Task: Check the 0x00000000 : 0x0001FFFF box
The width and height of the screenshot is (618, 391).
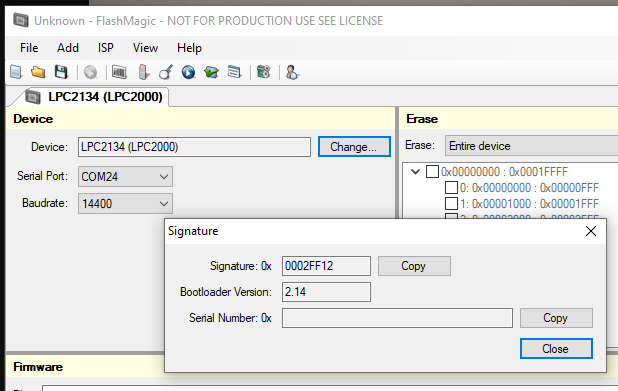Action: tap(432, 172)
